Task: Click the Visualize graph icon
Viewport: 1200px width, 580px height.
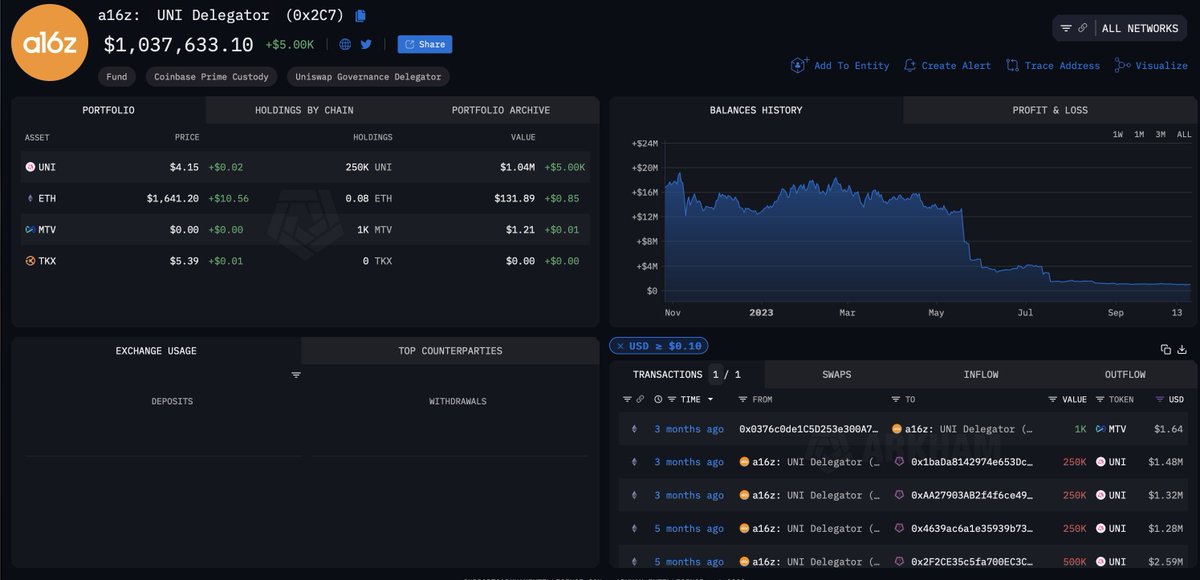Action: (1120, 65)
